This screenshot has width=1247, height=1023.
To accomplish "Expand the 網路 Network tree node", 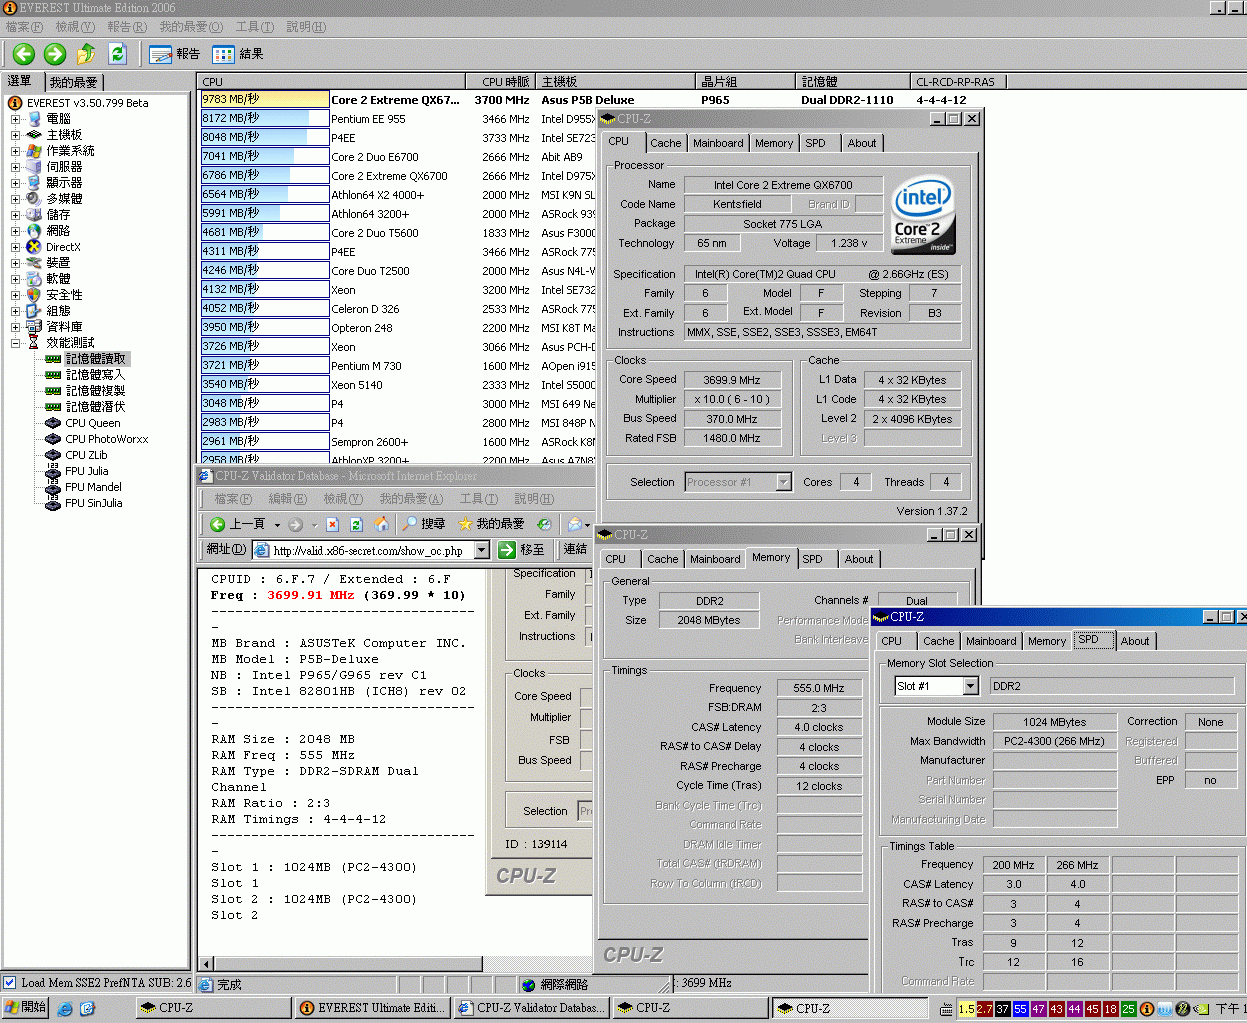I will tap(16, 231).
